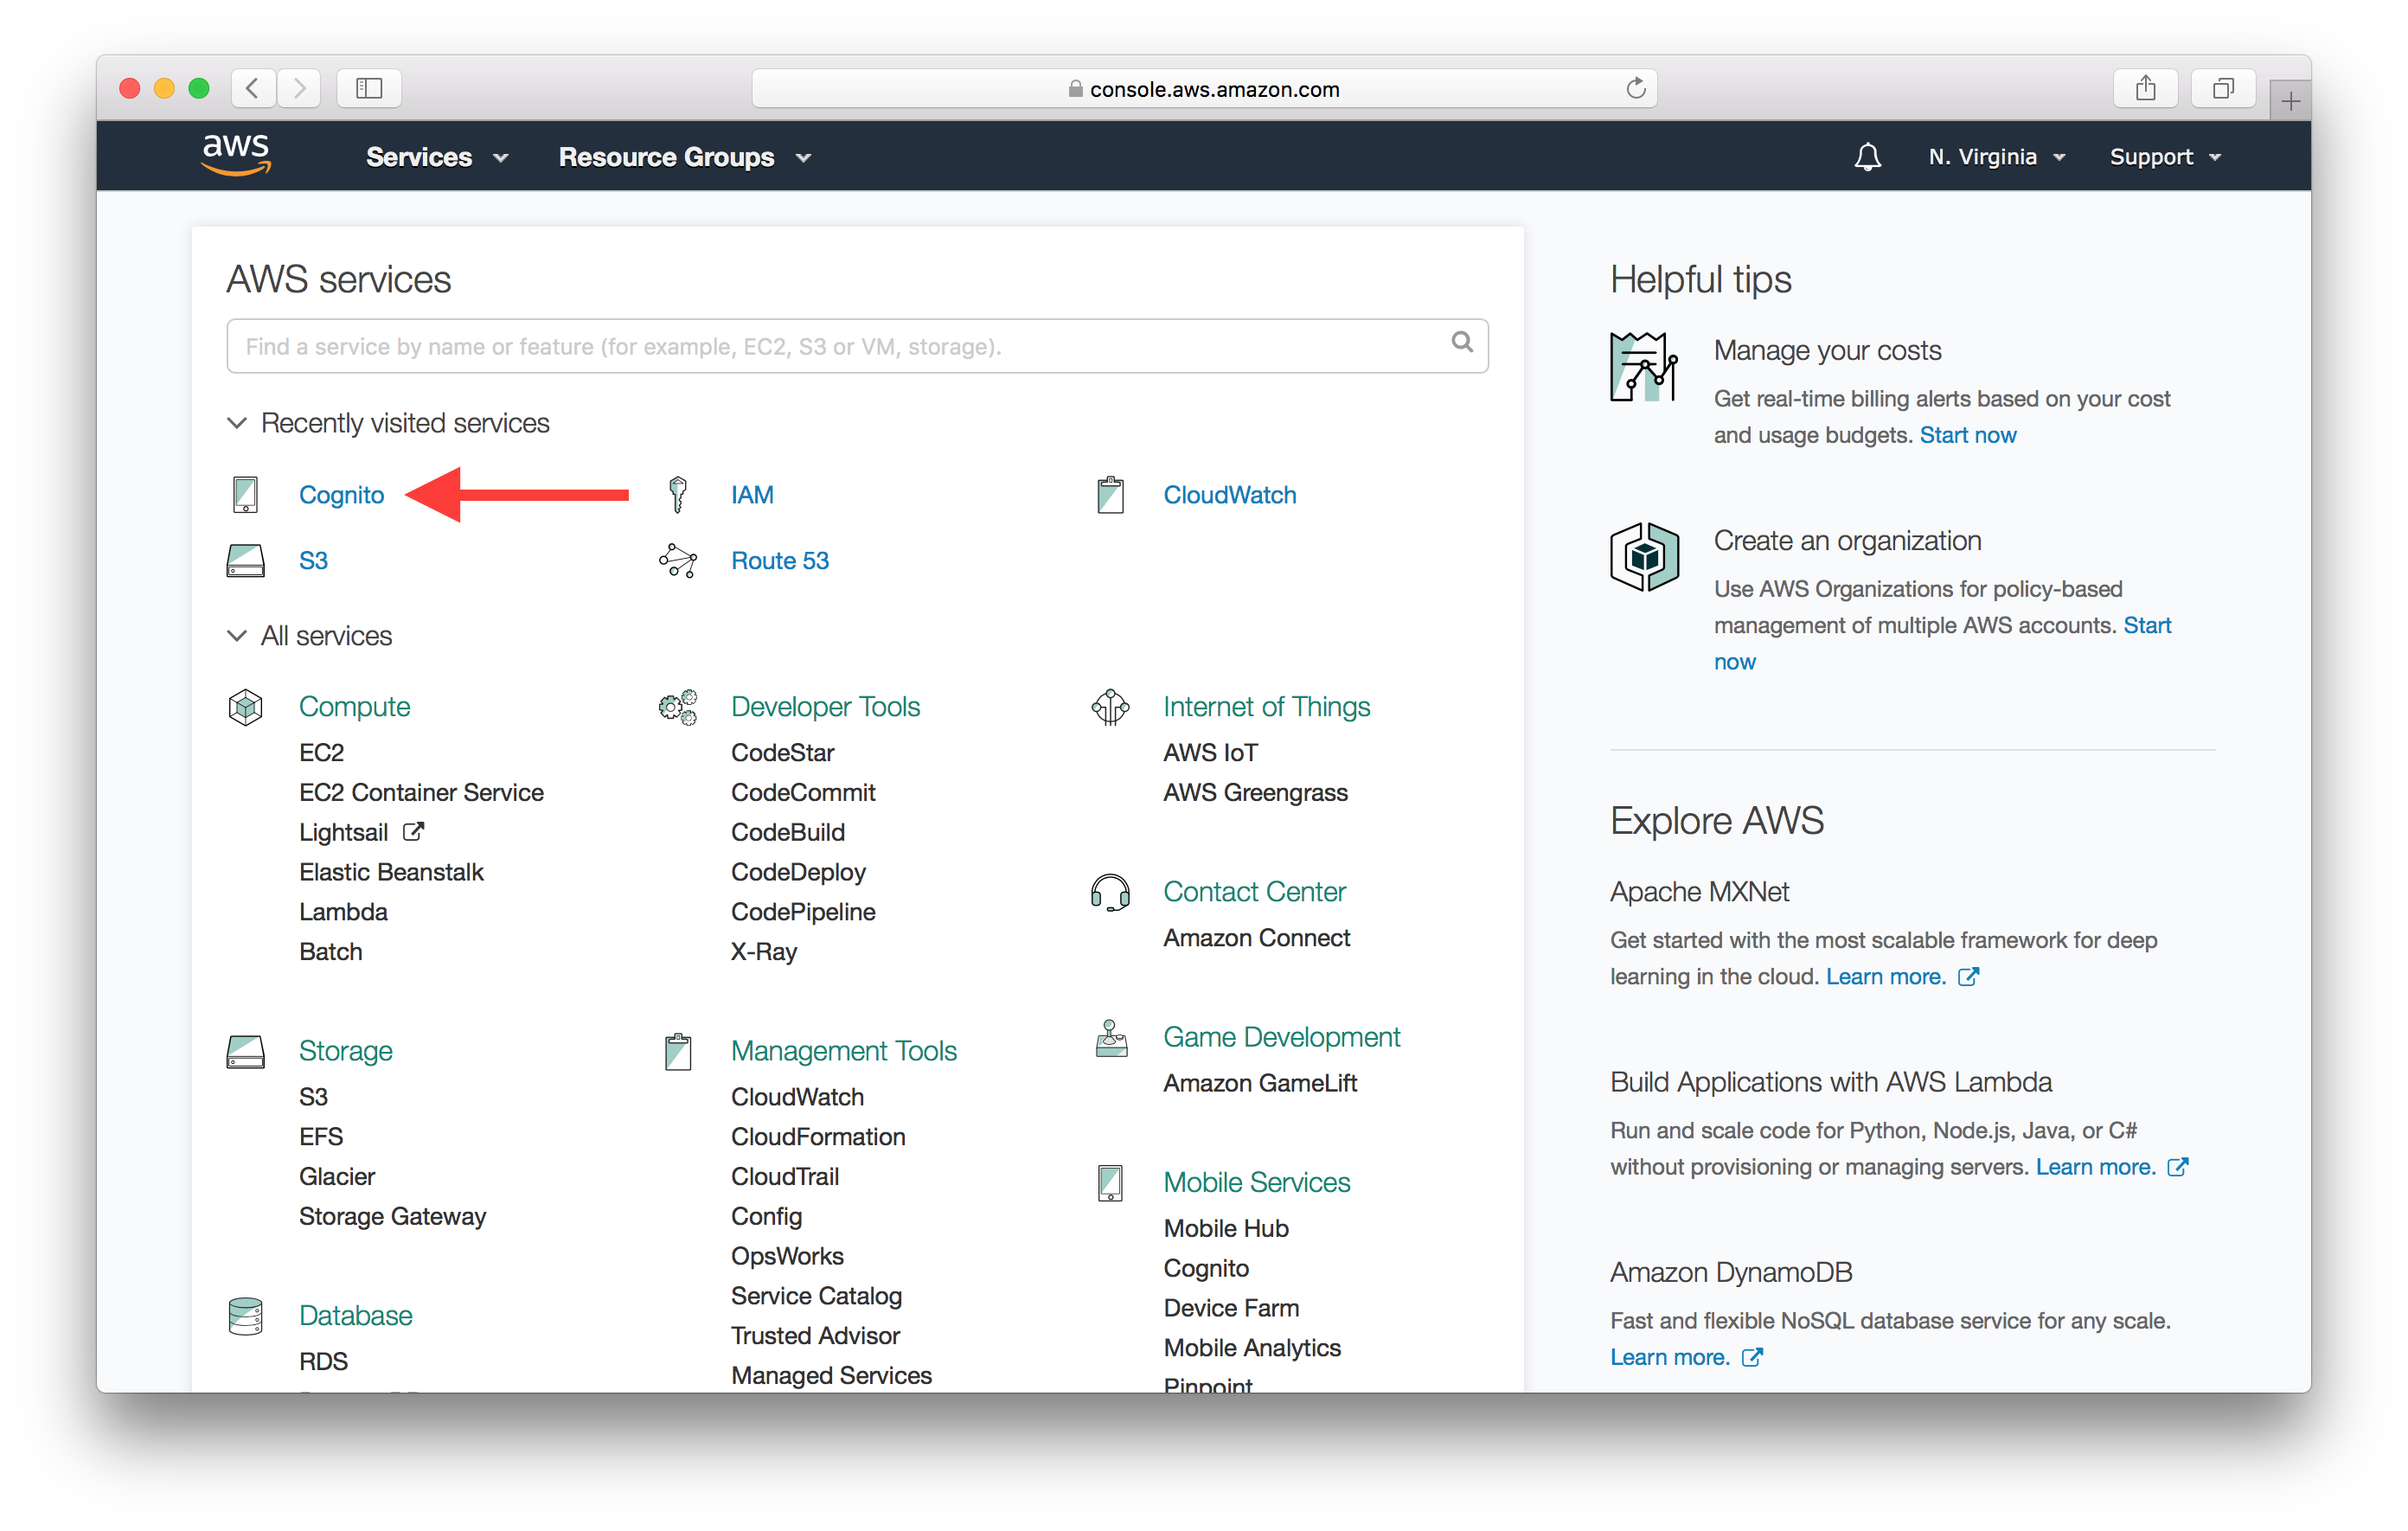Viewport: 2408px width, 1531px height.
Task: Click the search magnifier icon in service search
Action: point(1461,342)
